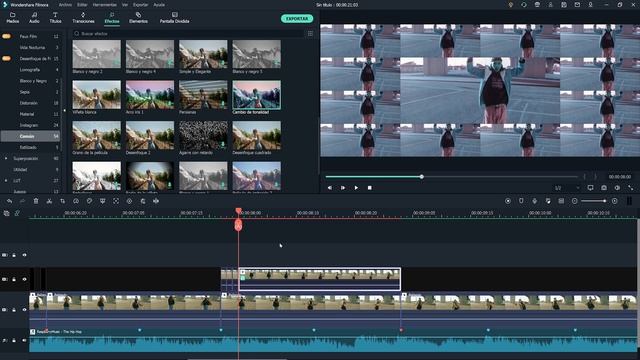The height and width of the screenshot is (360, 640).
Task: Toggle the effects grid view icon
Action: tap(310, 33)
